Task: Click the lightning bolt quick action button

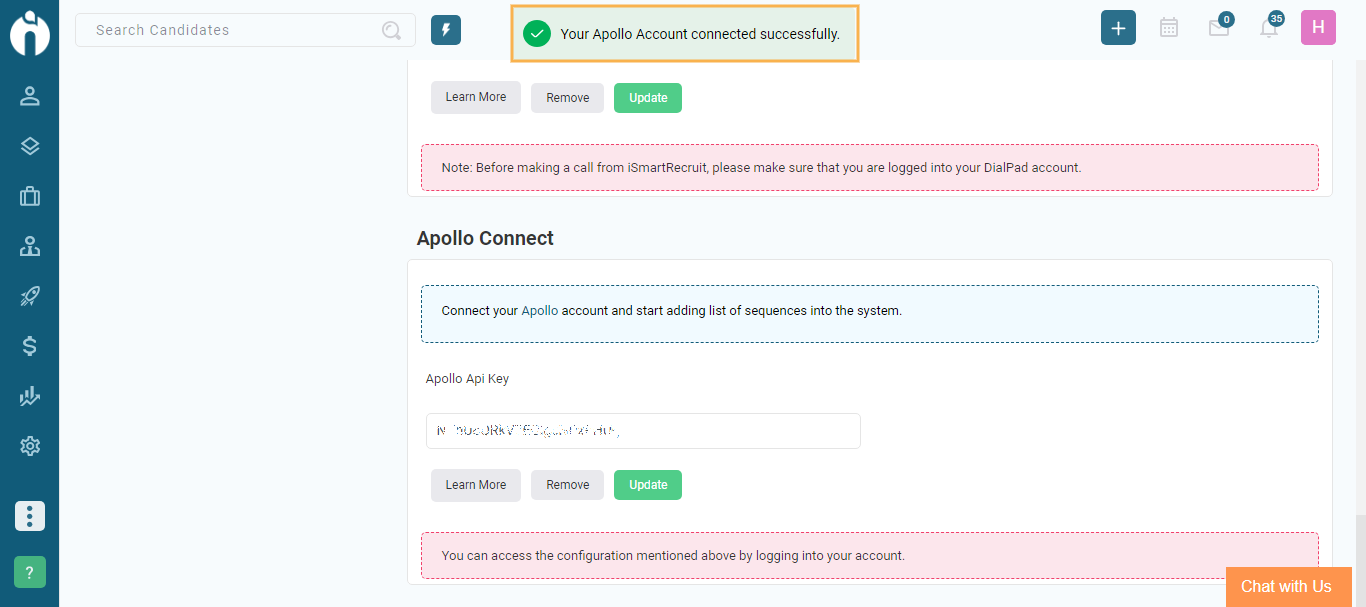Action: (446, 30)
